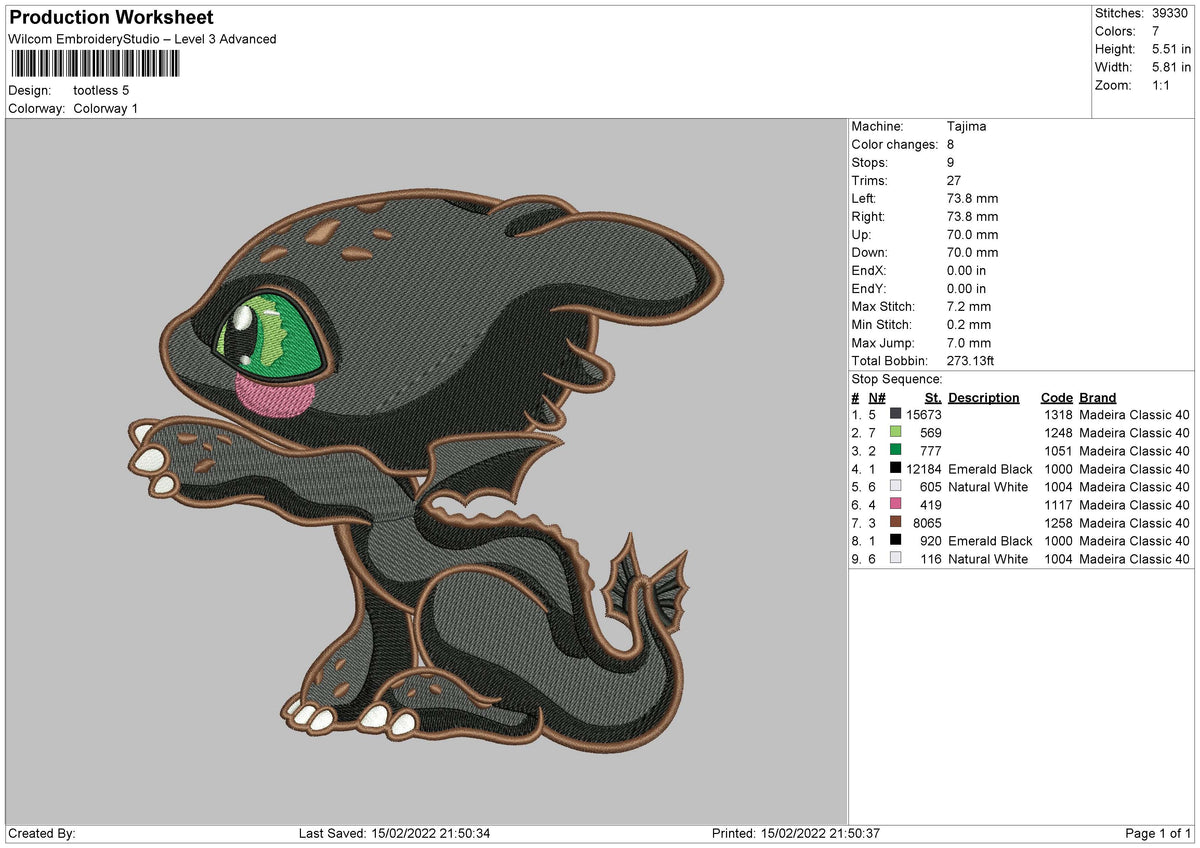Click the Stop Sequence label
The height and width of the screenshot is (848, 1200).
(x=896, y=379)
